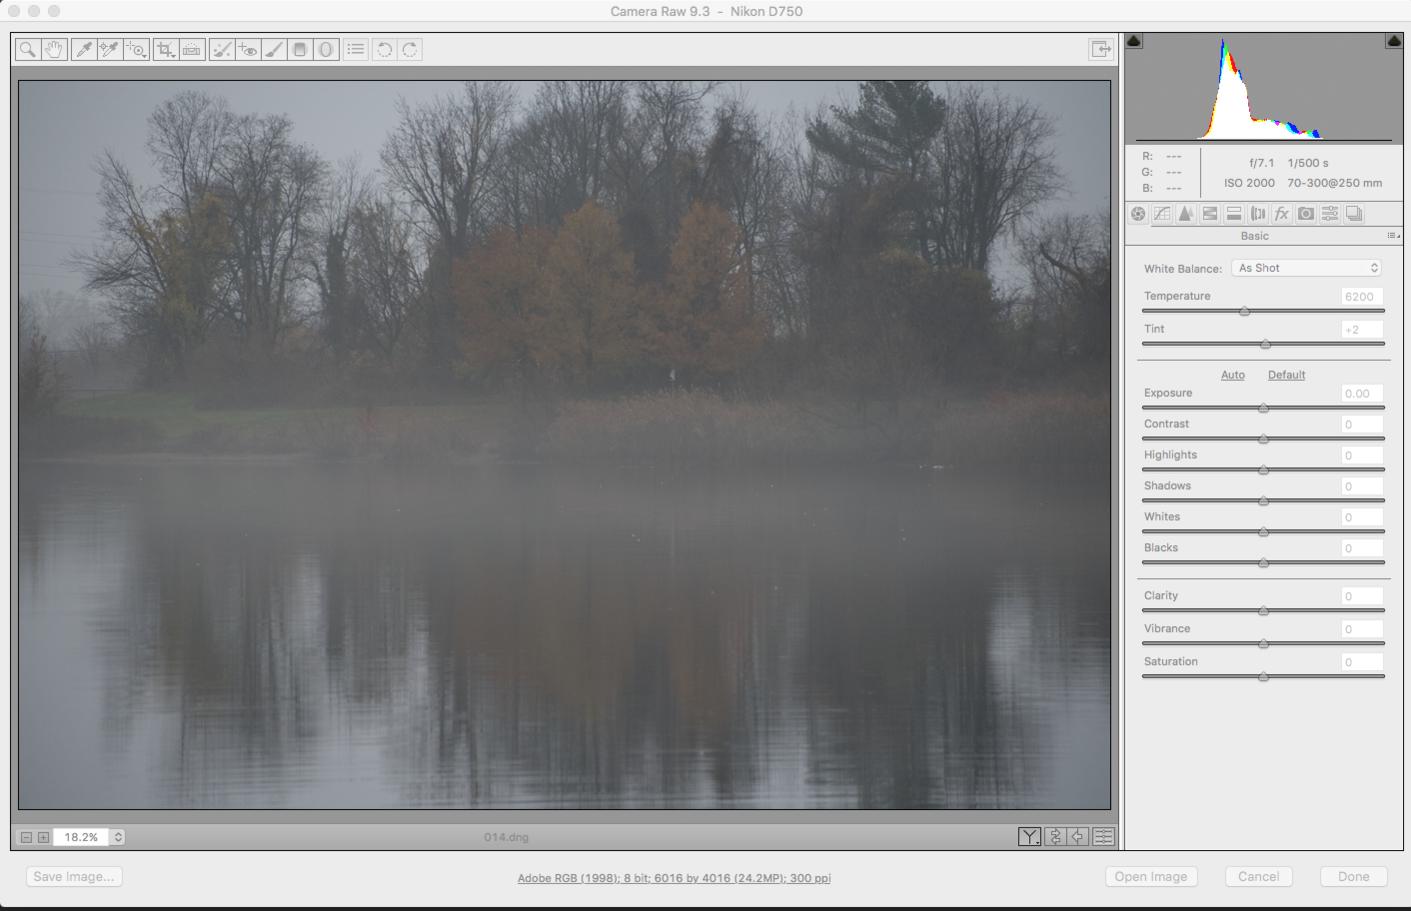The width and height of the screenshot is (1411, 911).
Task: Toggle full screen mode icon
Action: [1100, 49]
